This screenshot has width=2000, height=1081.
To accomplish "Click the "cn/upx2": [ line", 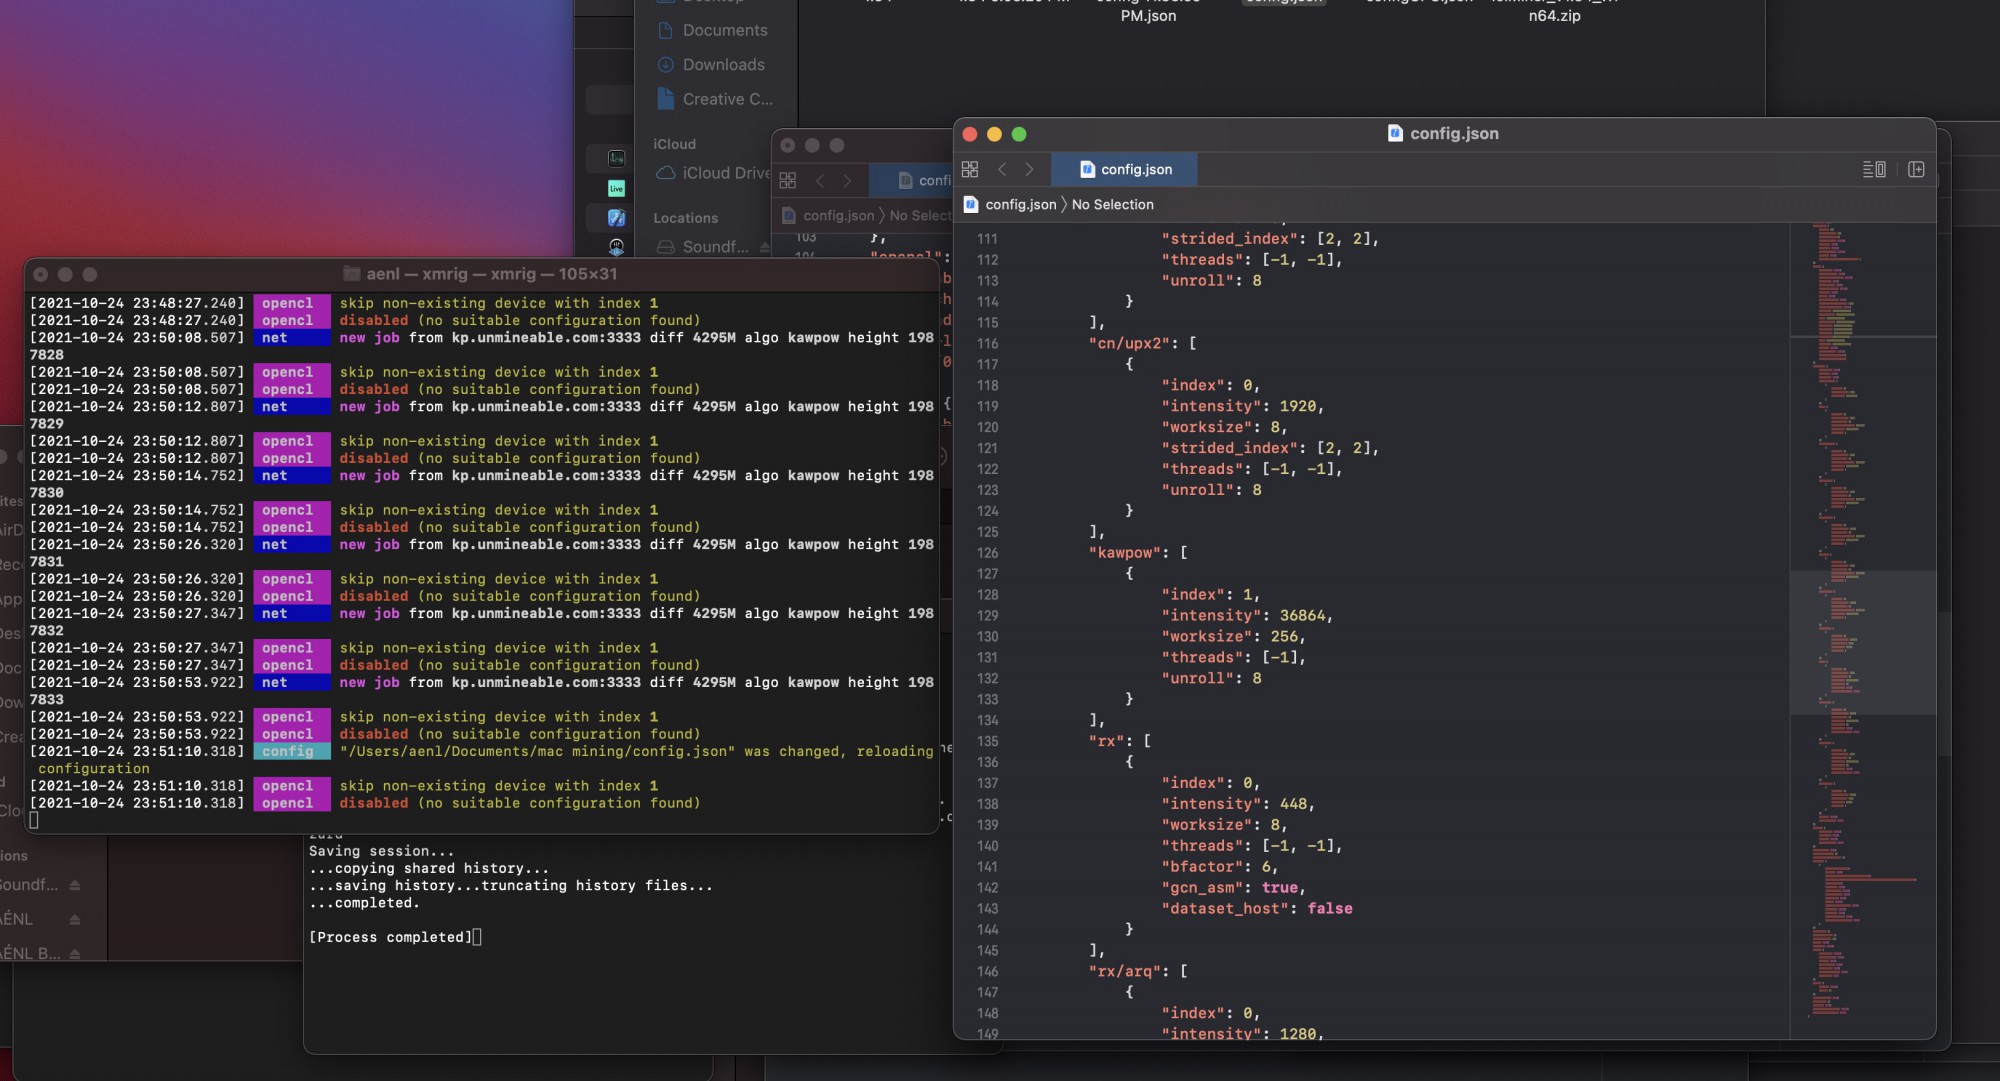I will tap(1142, 343).
